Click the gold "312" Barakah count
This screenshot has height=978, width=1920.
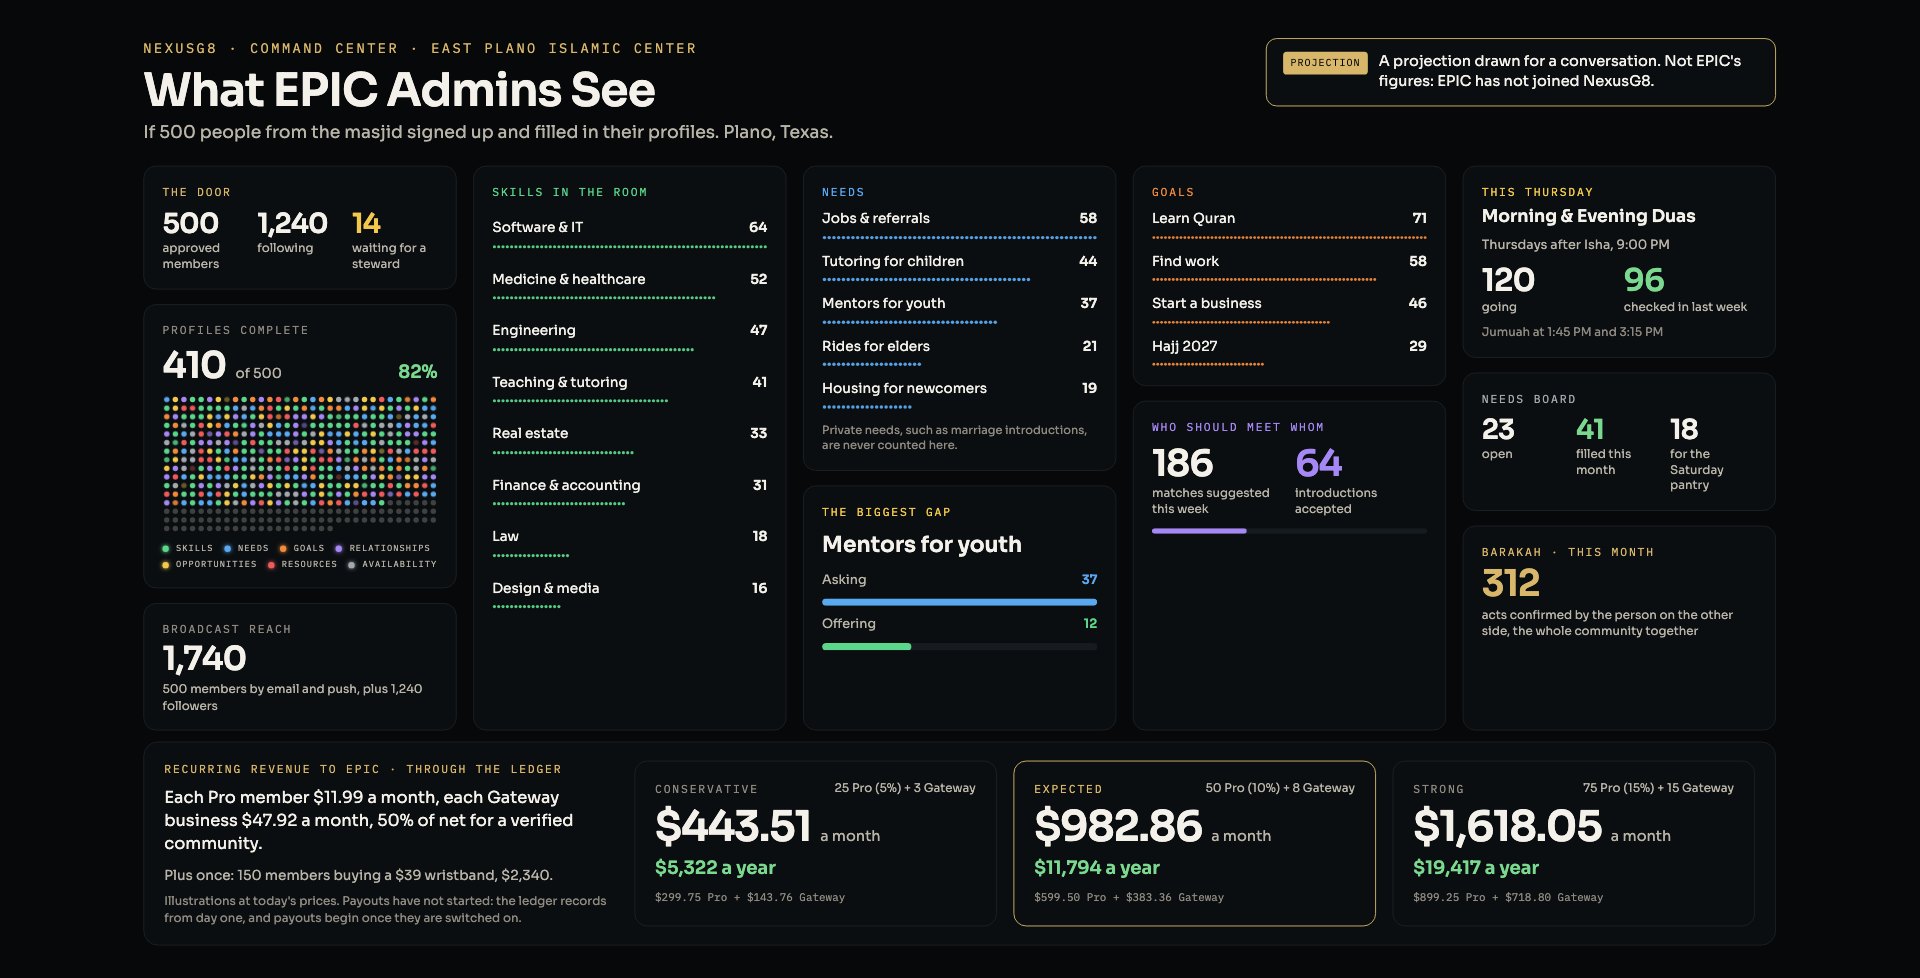pyautogui.click(x=1511, y=583)
